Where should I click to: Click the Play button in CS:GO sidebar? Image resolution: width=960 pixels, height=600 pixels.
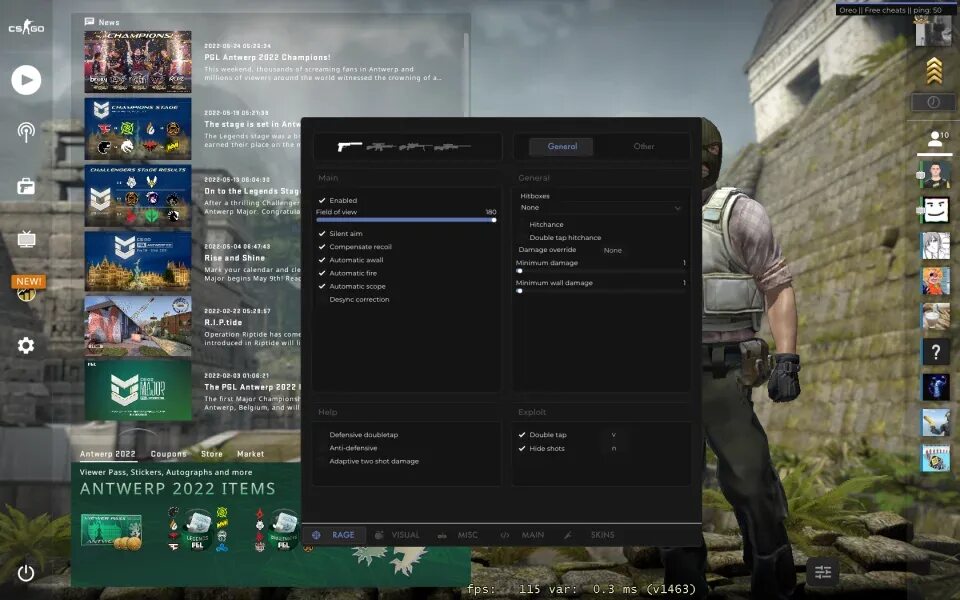pyautogui.click(x=26, y=80)
